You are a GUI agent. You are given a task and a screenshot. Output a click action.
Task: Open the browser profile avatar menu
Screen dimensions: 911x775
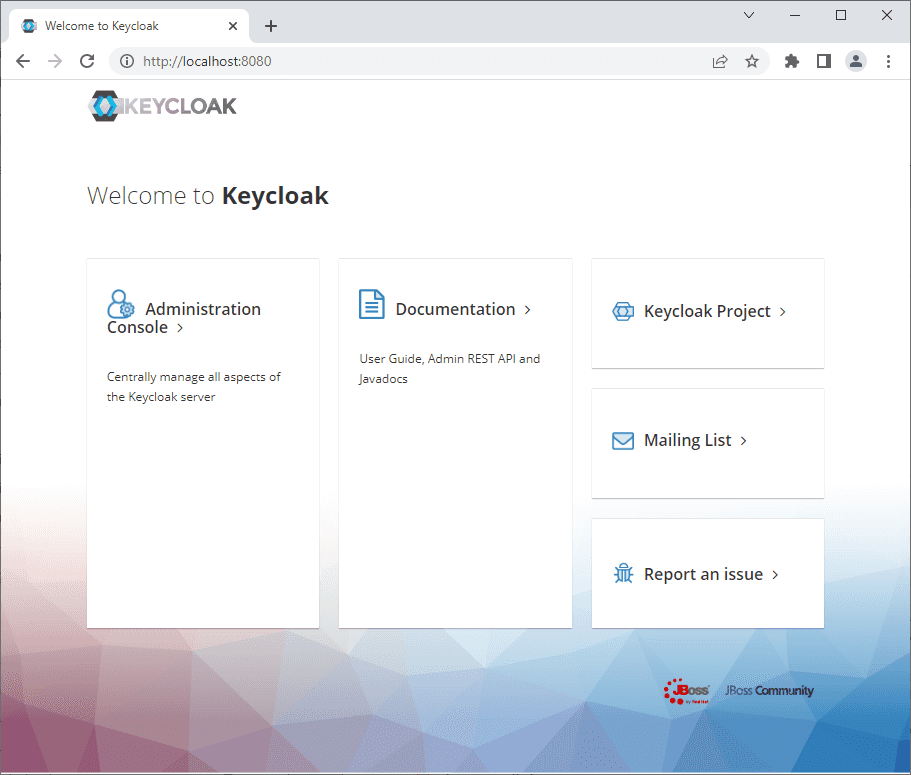click(856, 61)
